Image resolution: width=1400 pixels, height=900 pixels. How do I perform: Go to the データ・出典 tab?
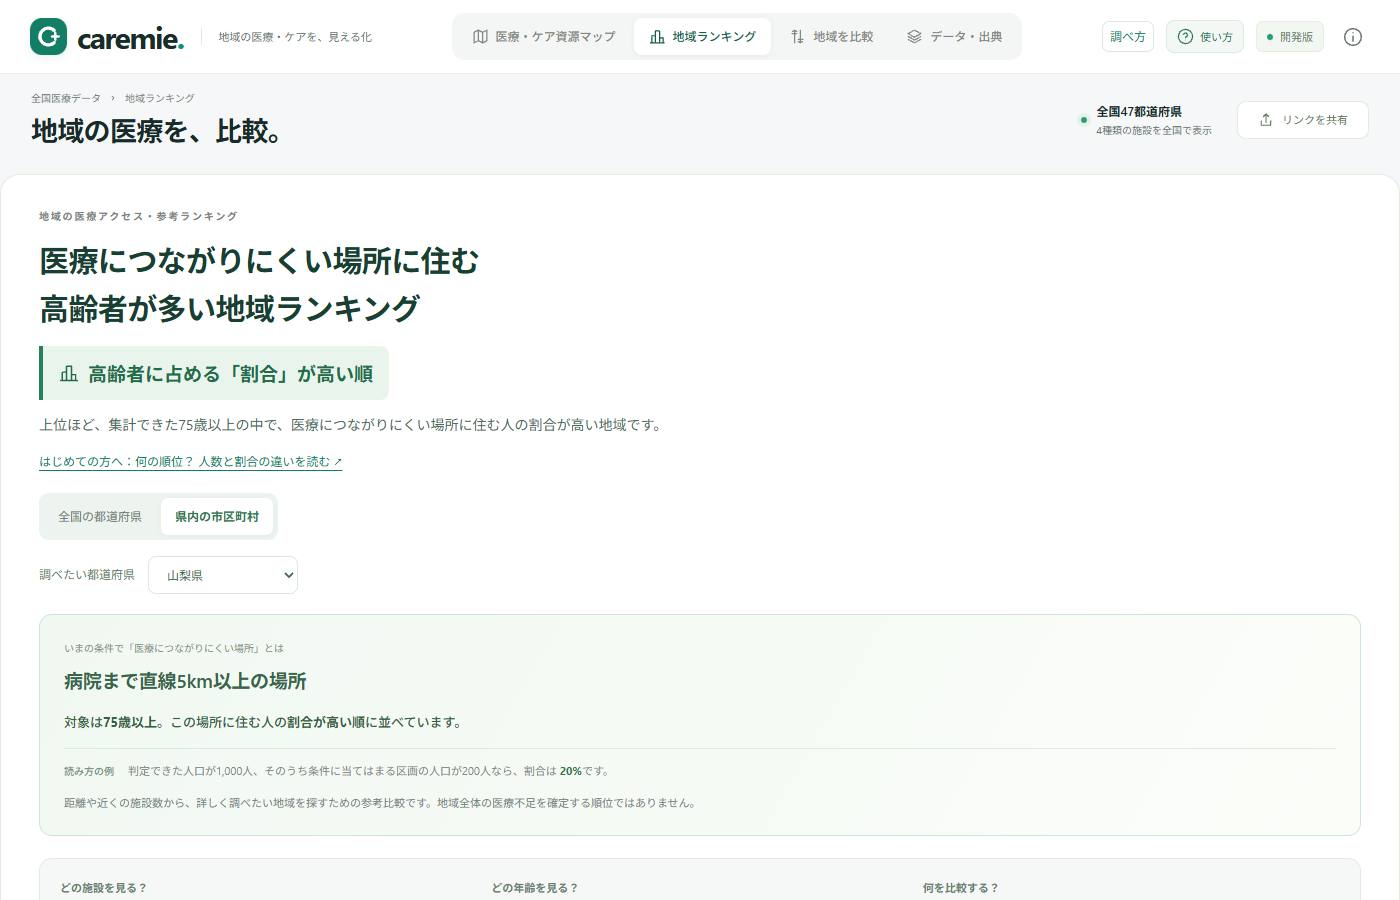pyautogui.click(x=954, y=37)
